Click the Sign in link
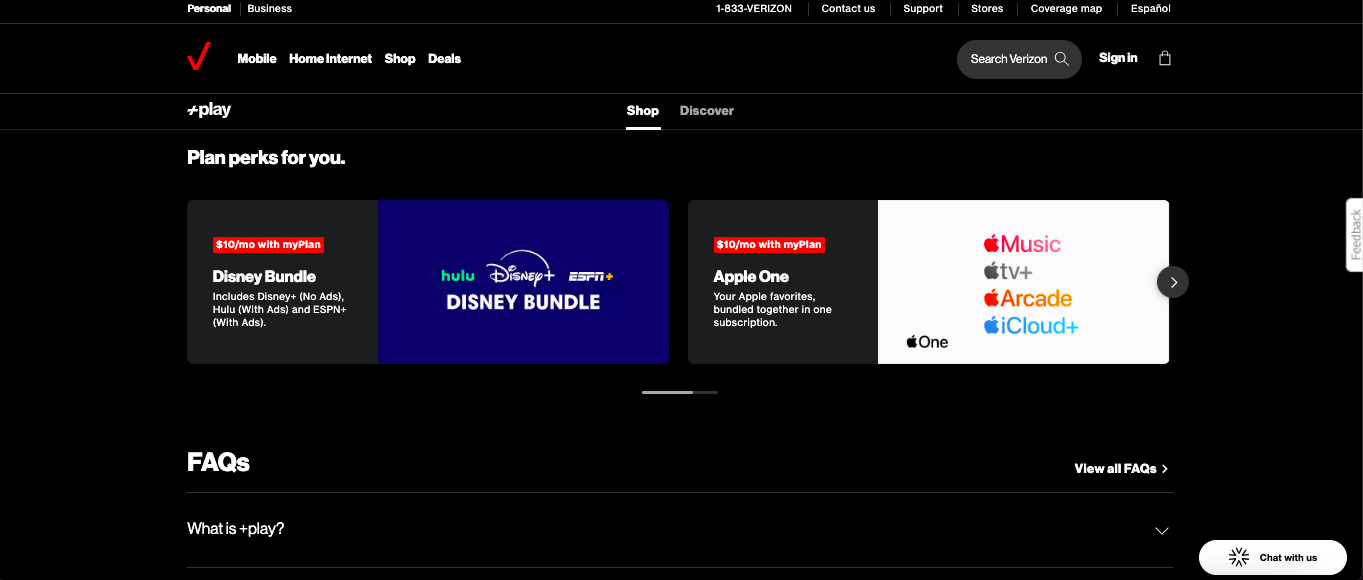Screen dimensions: 1363x580 tap(1118, 58)
